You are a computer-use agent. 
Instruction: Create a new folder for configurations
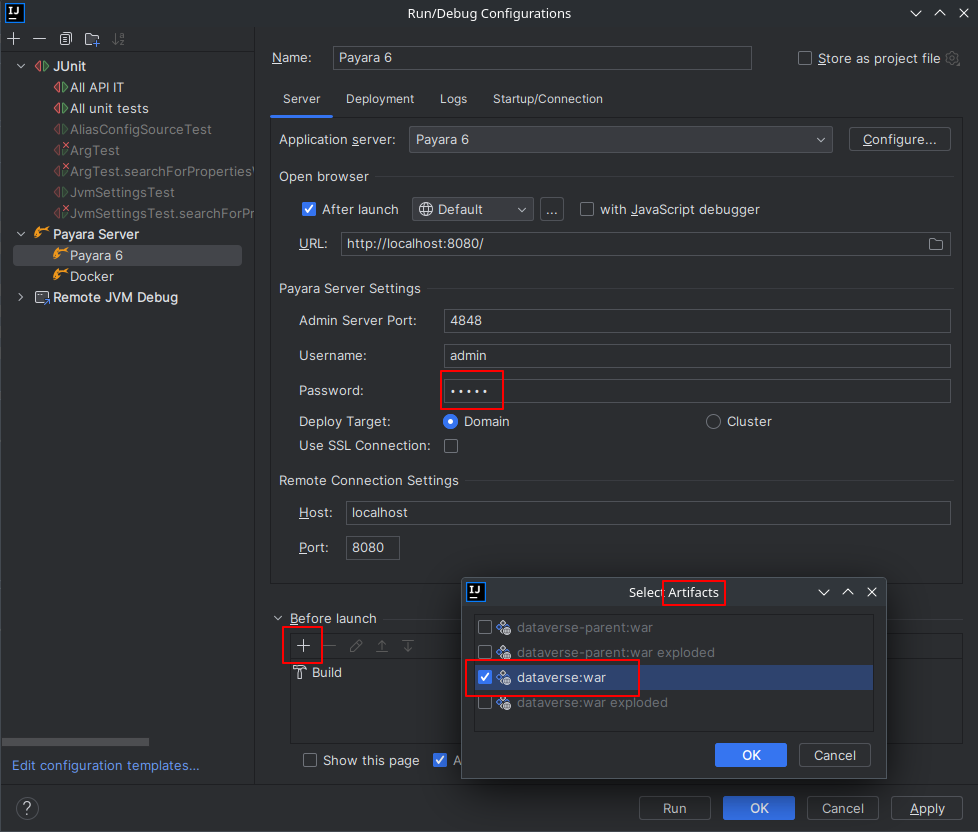(x=91, y=38)
